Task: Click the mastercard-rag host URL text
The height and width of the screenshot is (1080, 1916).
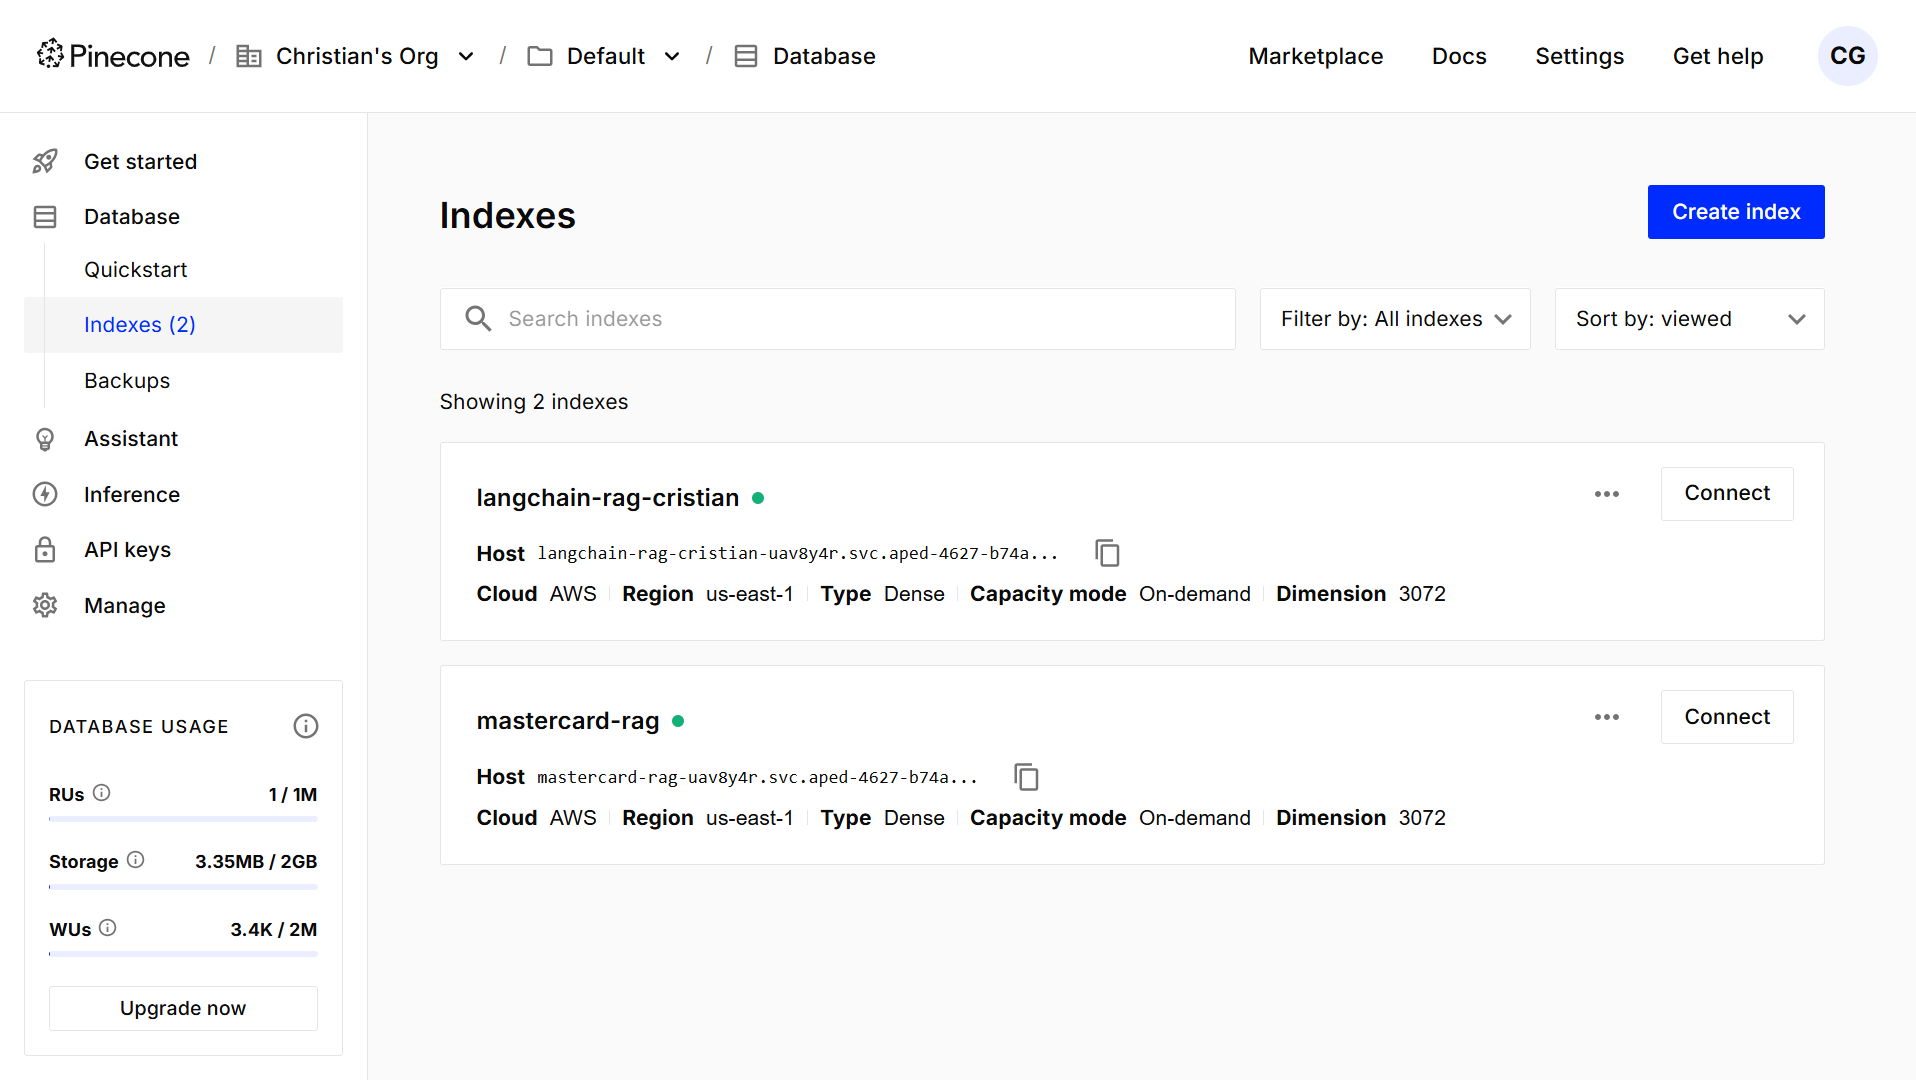Action: (x=757, y=777)
